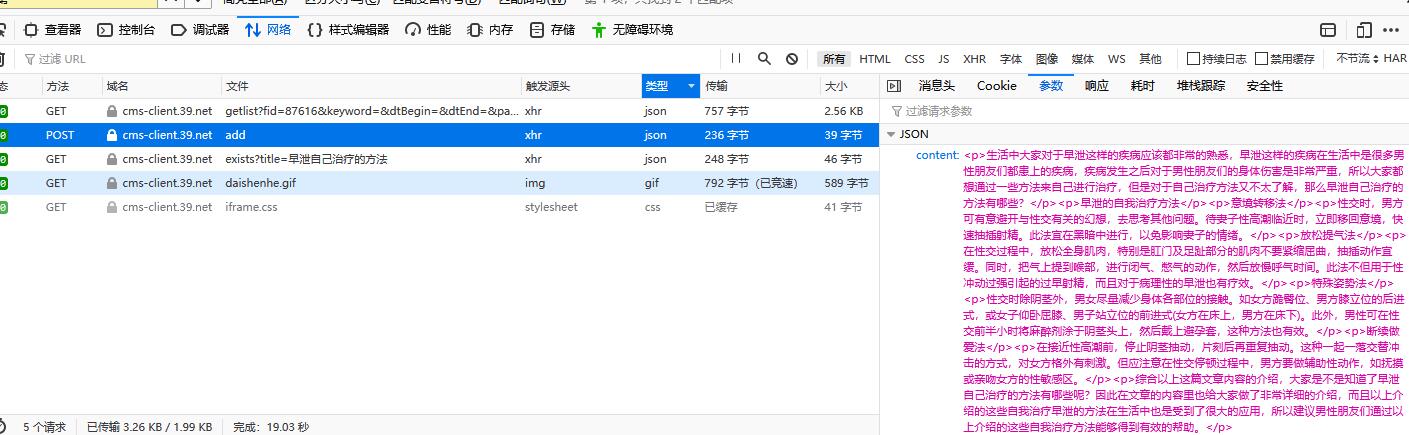1409x435 pixels.
Task: Click lock icon of the POST add row
Action: [112, 135]
